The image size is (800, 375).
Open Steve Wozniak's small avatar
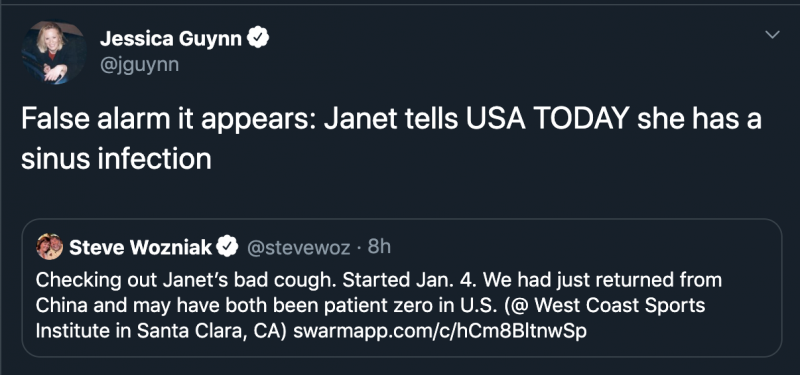pos(49,247)
